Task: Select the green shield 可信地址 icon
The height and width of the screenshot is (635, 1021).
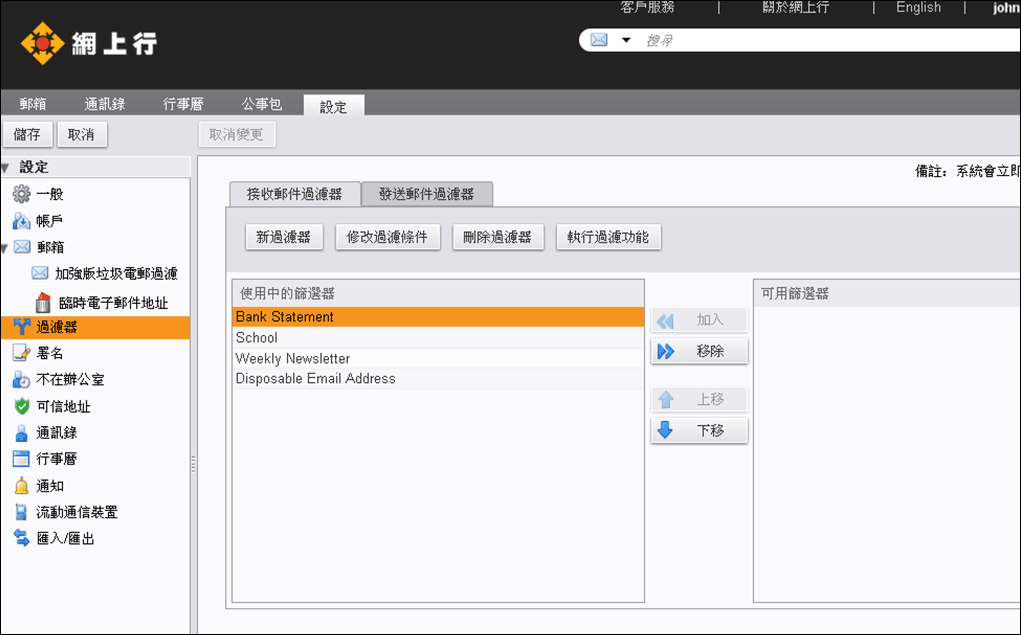Action: 21,406
